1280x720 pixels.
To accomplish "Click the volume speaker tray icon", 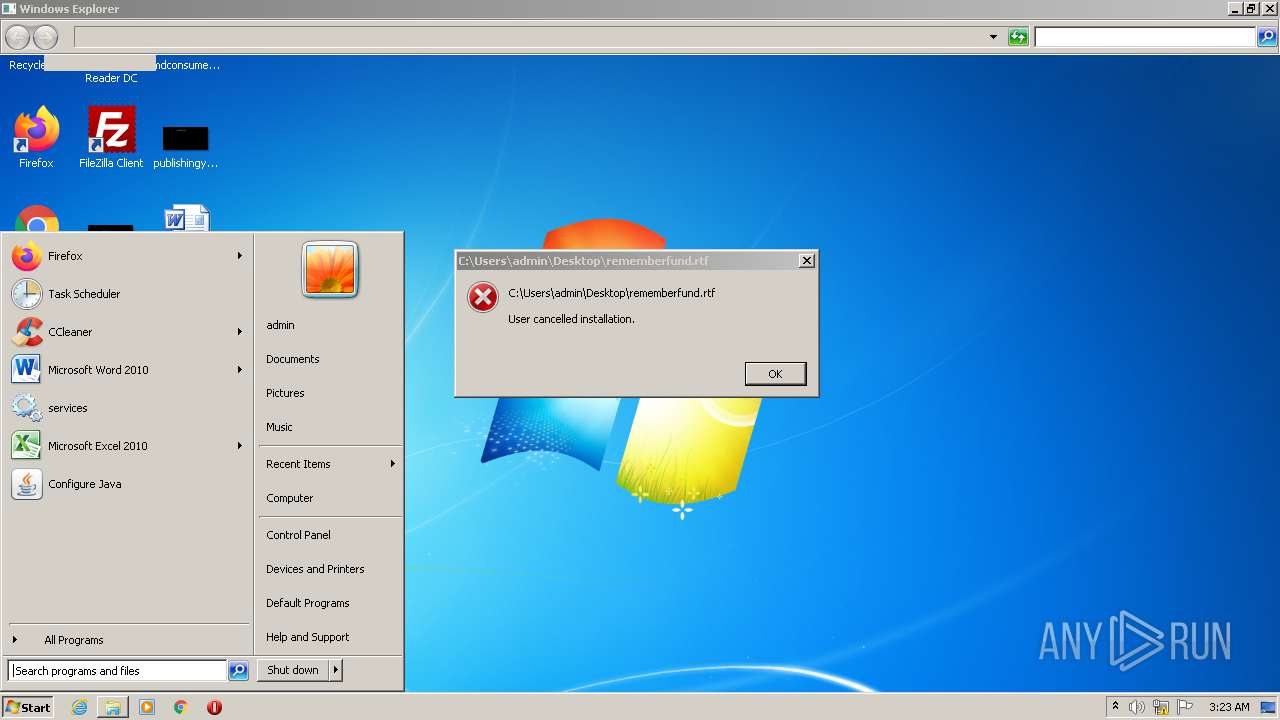I will click(x=1137, y=707).
